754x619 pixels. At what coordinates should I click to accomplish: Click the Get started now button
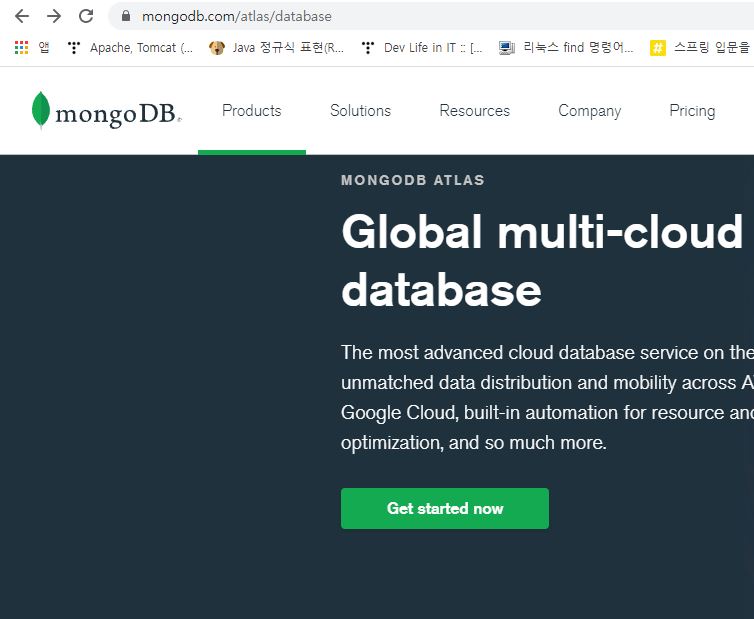pyautogui.click(x=445, y=508)
